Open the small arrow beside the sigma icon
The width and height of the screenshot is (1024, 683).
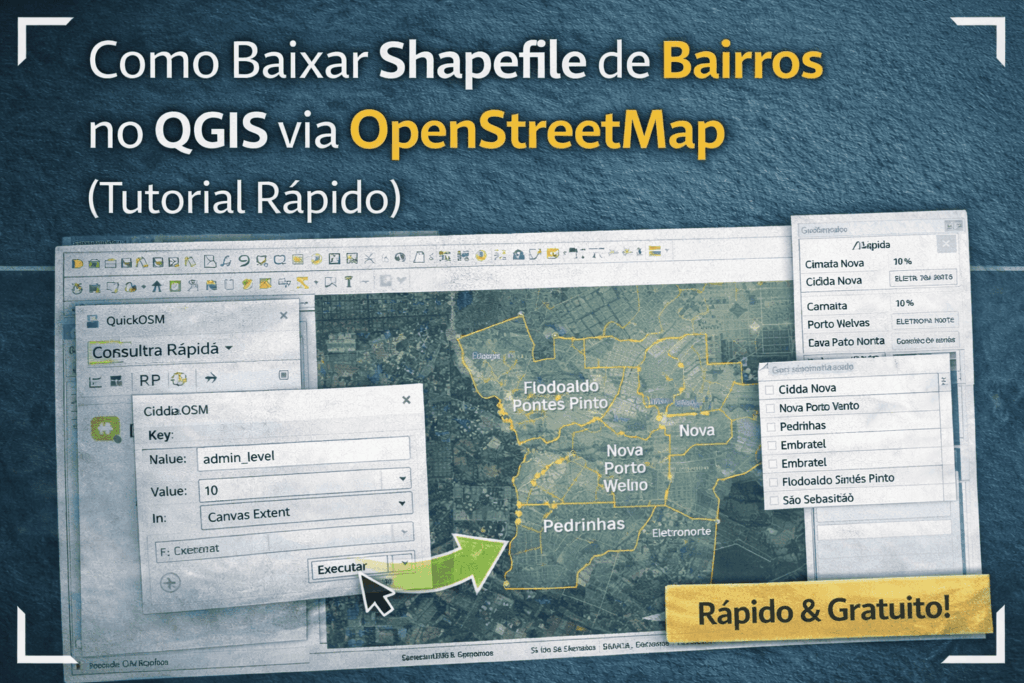click(x=316, y=282)
